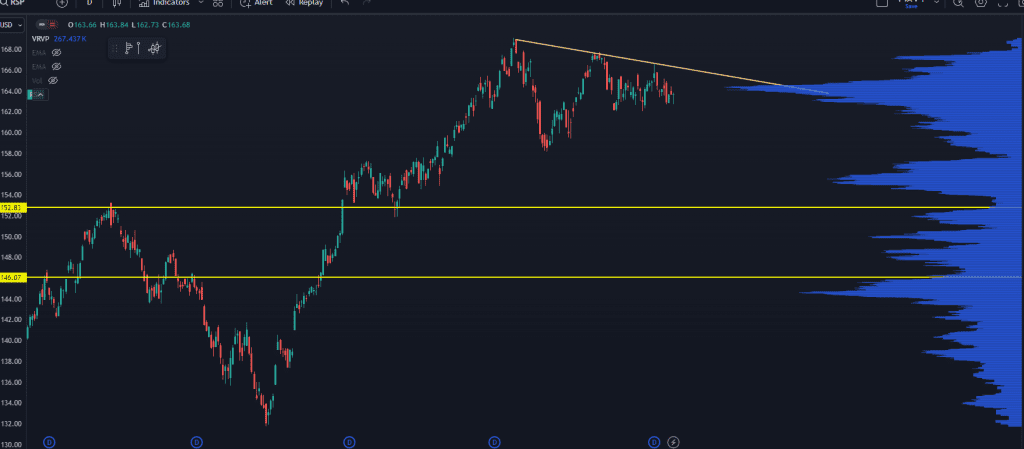Image resolution: width=1024 pixels, height=449 pixels.
Task: Create a new Alert
Action: (x=257, y=3)
